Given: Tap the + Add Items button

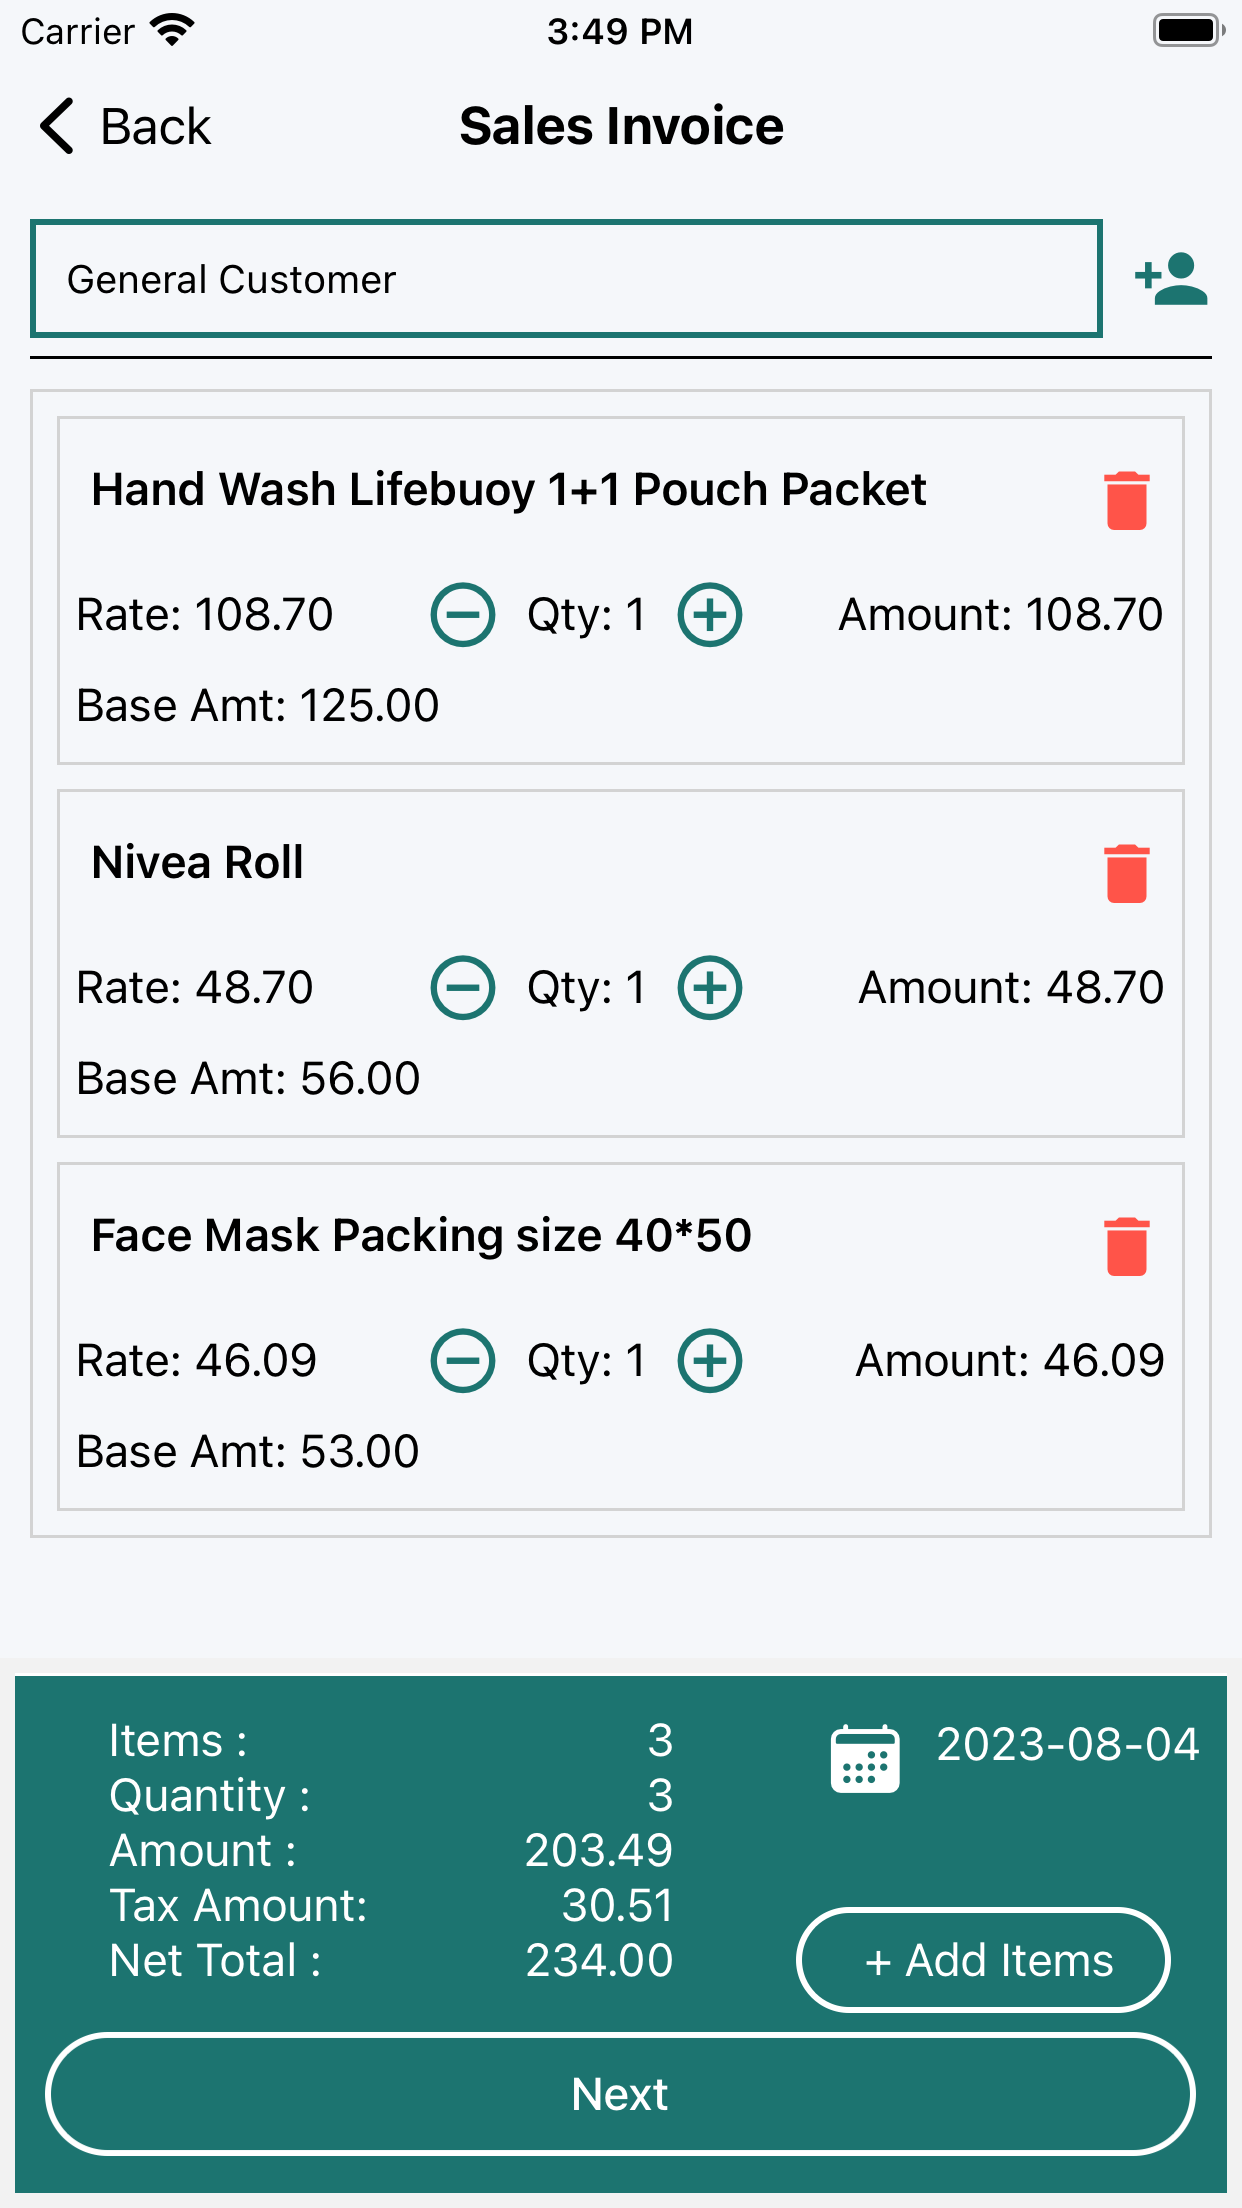Looking at the screenshot, I should [983, 1960].
